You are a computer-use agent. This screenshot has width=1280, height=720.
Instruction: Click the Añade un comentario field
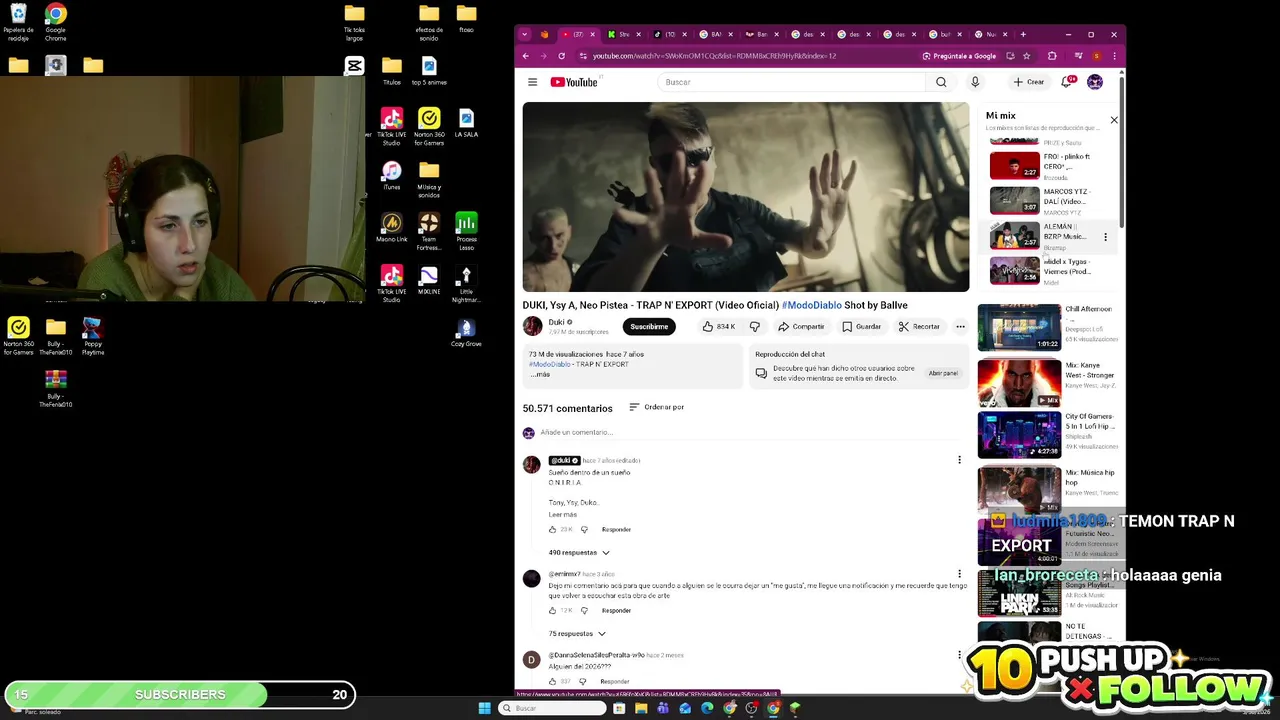coord(750,432)
